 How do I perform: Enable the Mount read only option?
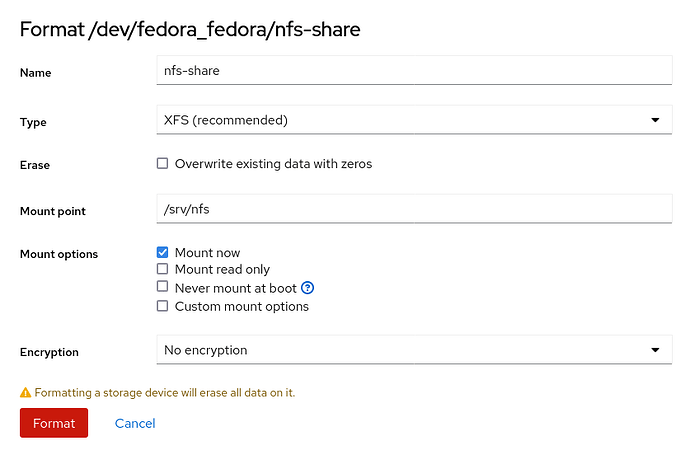pyautogui.click(x=163, y=270)
